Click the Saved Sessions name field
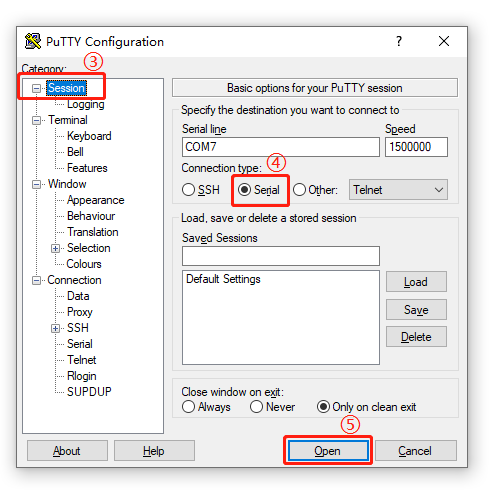Image resolution: width=496 pixels, height=492 pixels. [x=281, y=256]
